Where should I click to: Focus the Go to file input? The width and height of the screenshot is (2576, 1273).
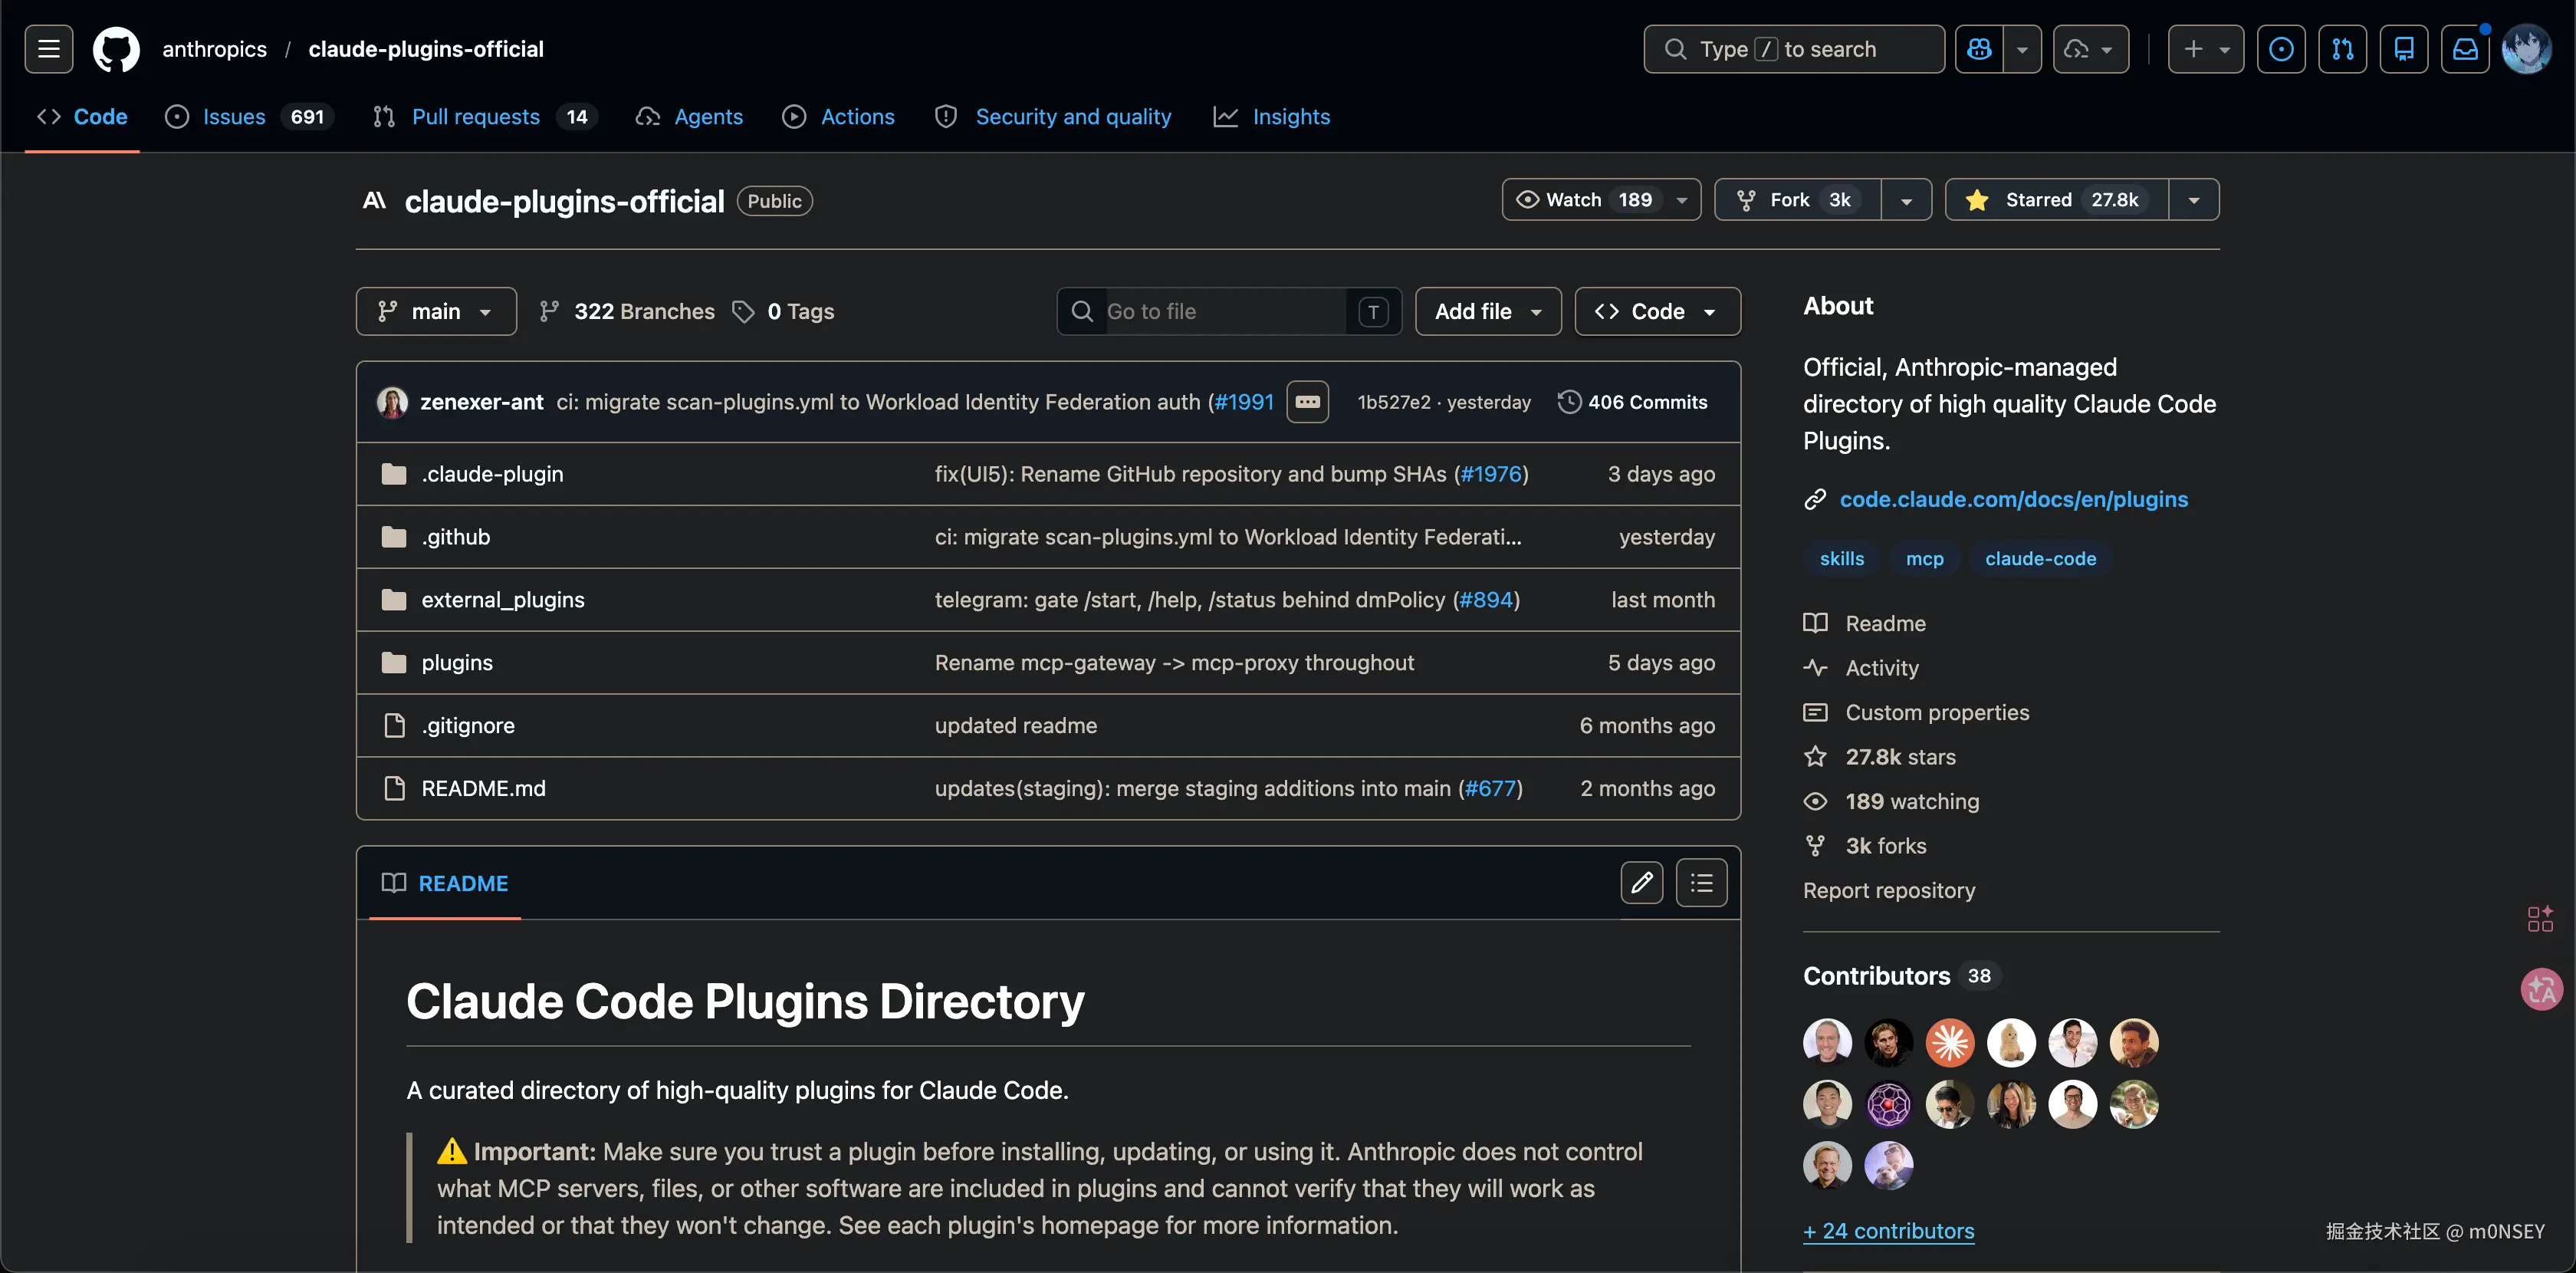(1229, 311)
